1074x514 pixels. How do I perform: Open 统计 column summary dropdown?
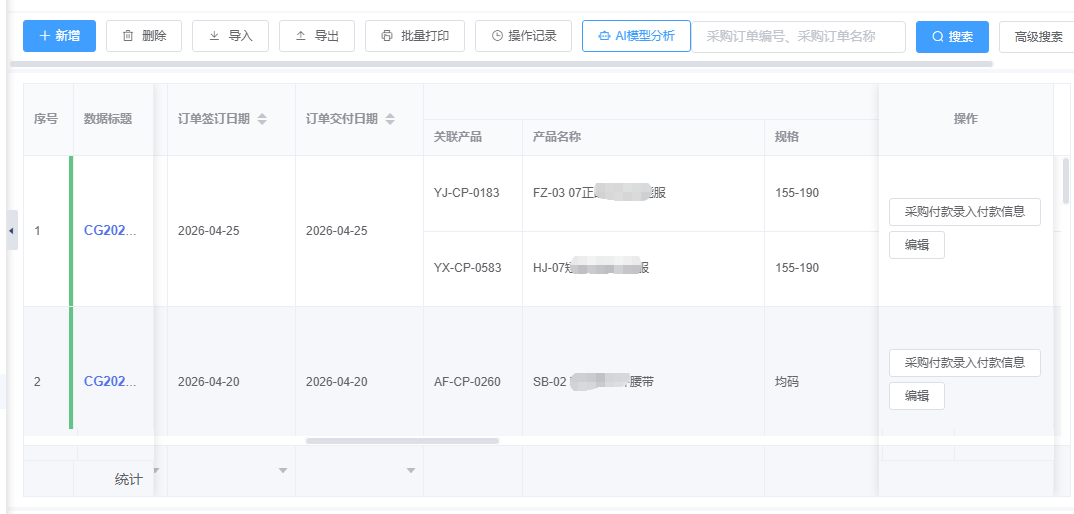[156, 471]
